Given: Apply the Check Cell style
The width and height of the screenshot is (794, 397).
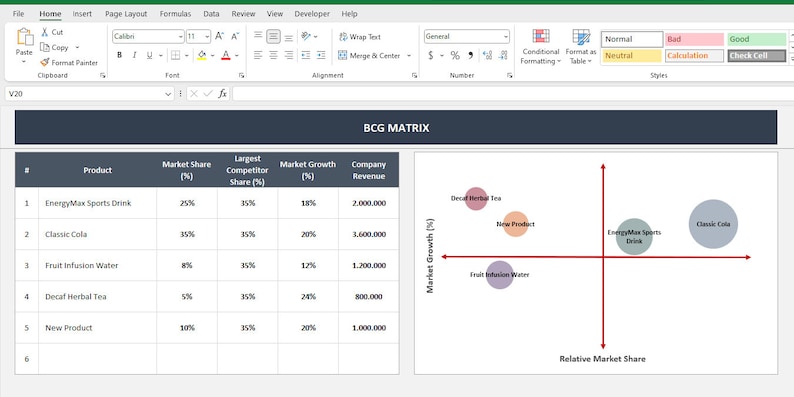Looking at the screenshot, I should pos(757,56).
